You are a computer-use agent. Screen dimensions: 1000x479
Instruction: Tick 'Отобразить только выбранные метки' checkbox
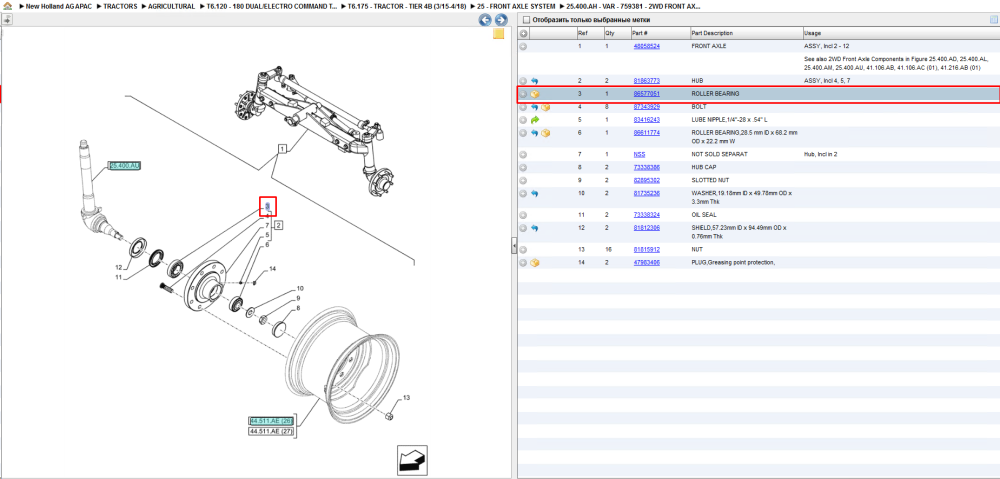(x=526, y=20)
